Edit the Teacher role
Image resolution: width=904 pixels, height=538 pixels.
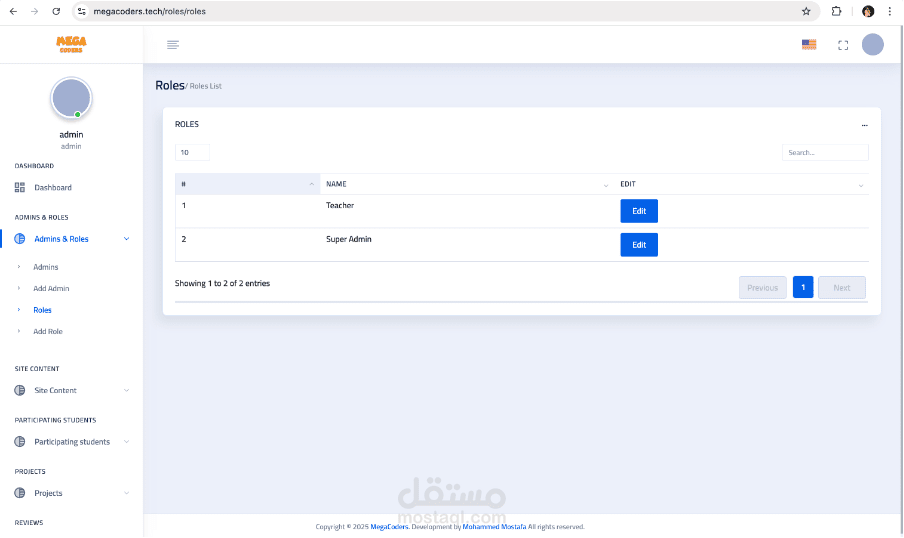(639, 211)
